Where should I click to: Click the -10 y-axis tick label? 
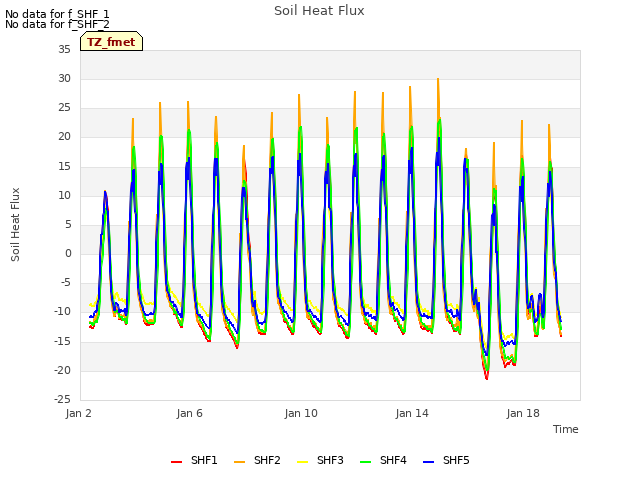[62, 312]
